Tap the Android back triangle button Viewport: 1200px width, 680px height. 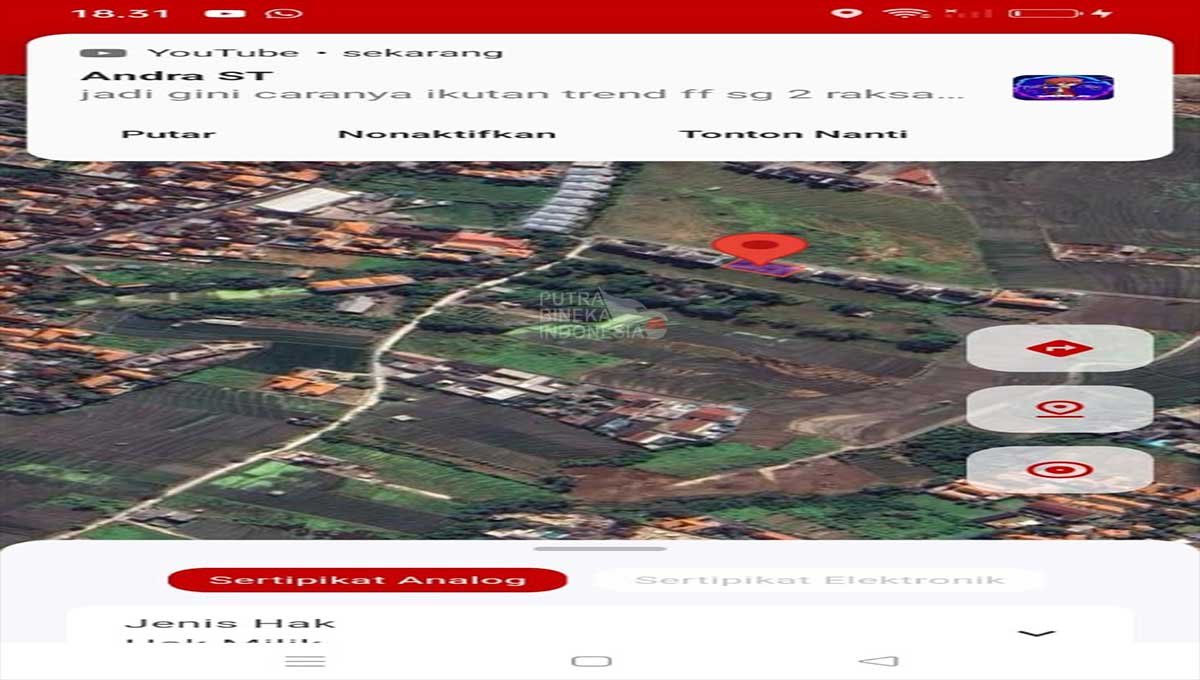click(x=879, y=661)
